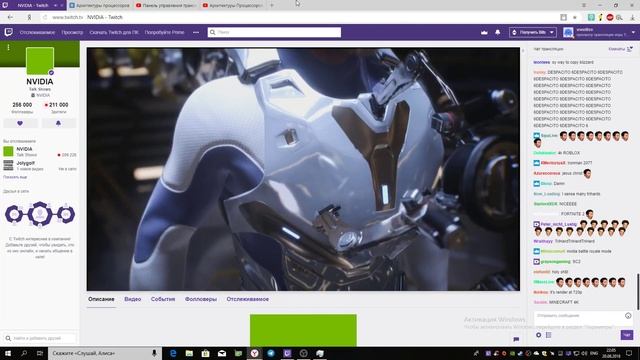
Task: Open the Просмотр nav link
Action: tap(72, 32)
